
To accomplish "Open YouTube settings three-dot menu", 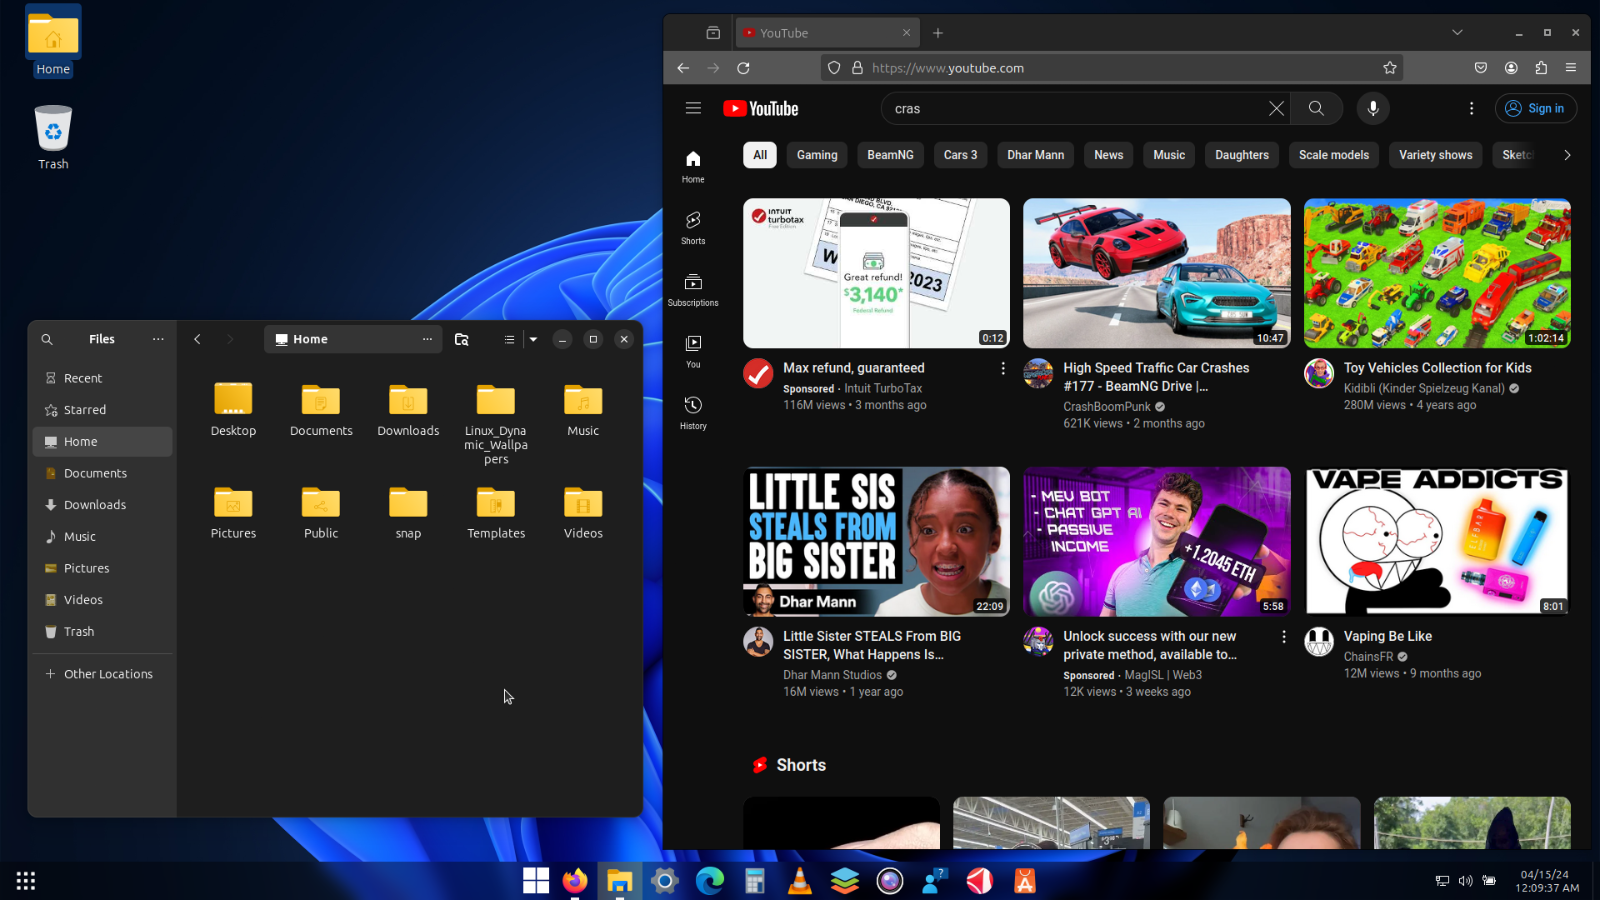I will click(x=1471, y=108).
